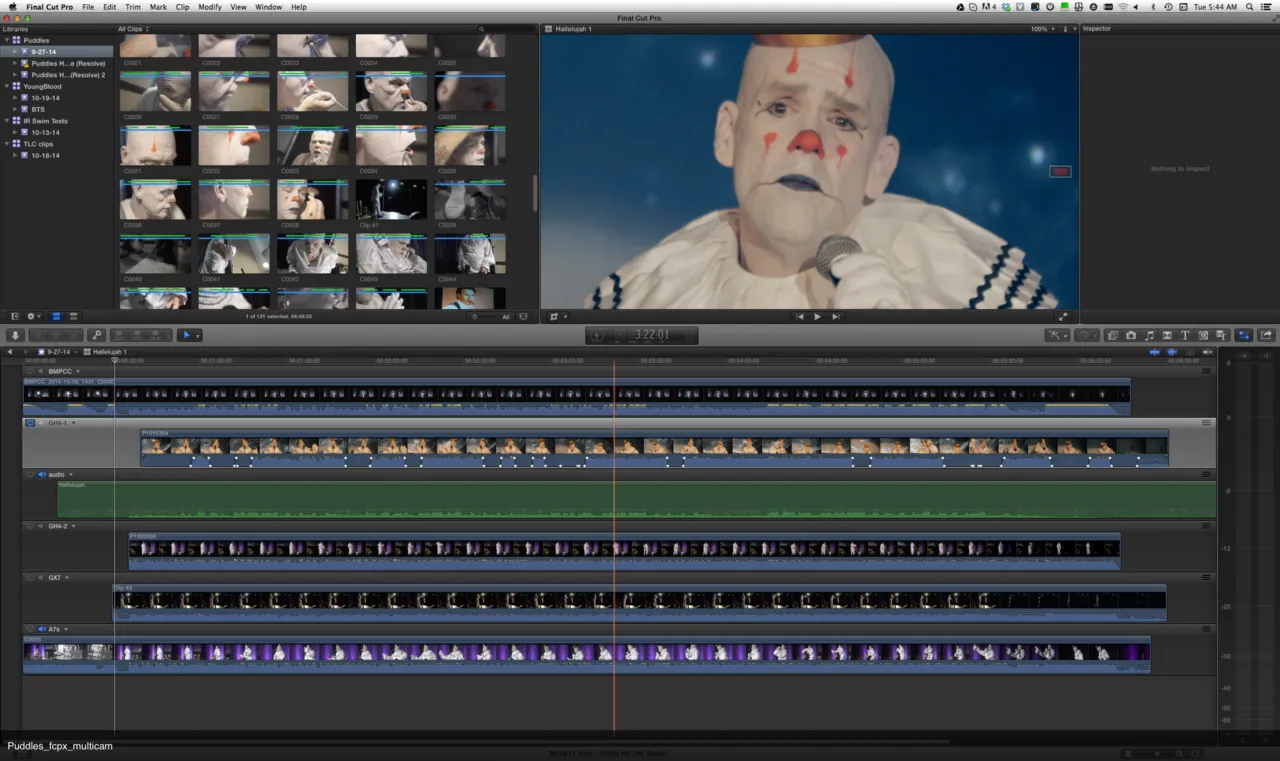Enter full-screen viewer mode
This screenshot has height=761, width=1280.
pyautogui.click(x=1062, y=317)
